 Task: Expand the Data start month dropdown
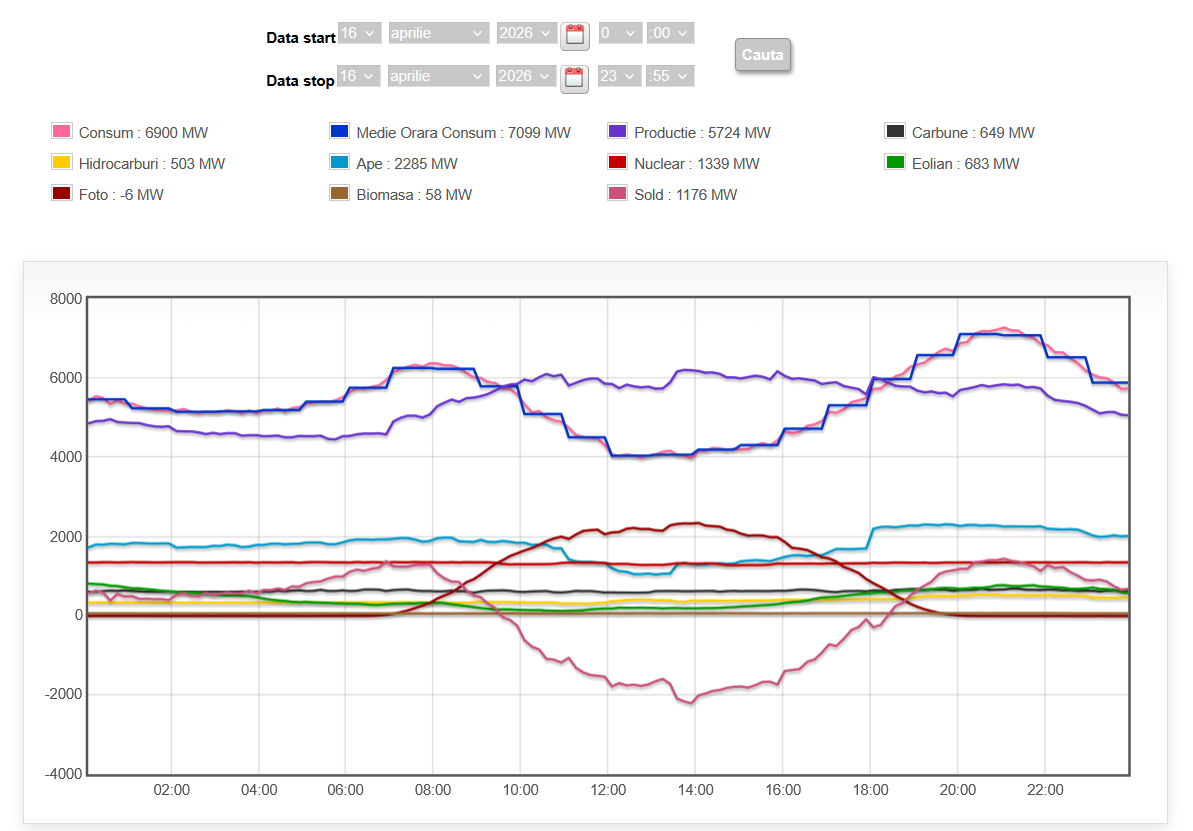tap(439, 33)
